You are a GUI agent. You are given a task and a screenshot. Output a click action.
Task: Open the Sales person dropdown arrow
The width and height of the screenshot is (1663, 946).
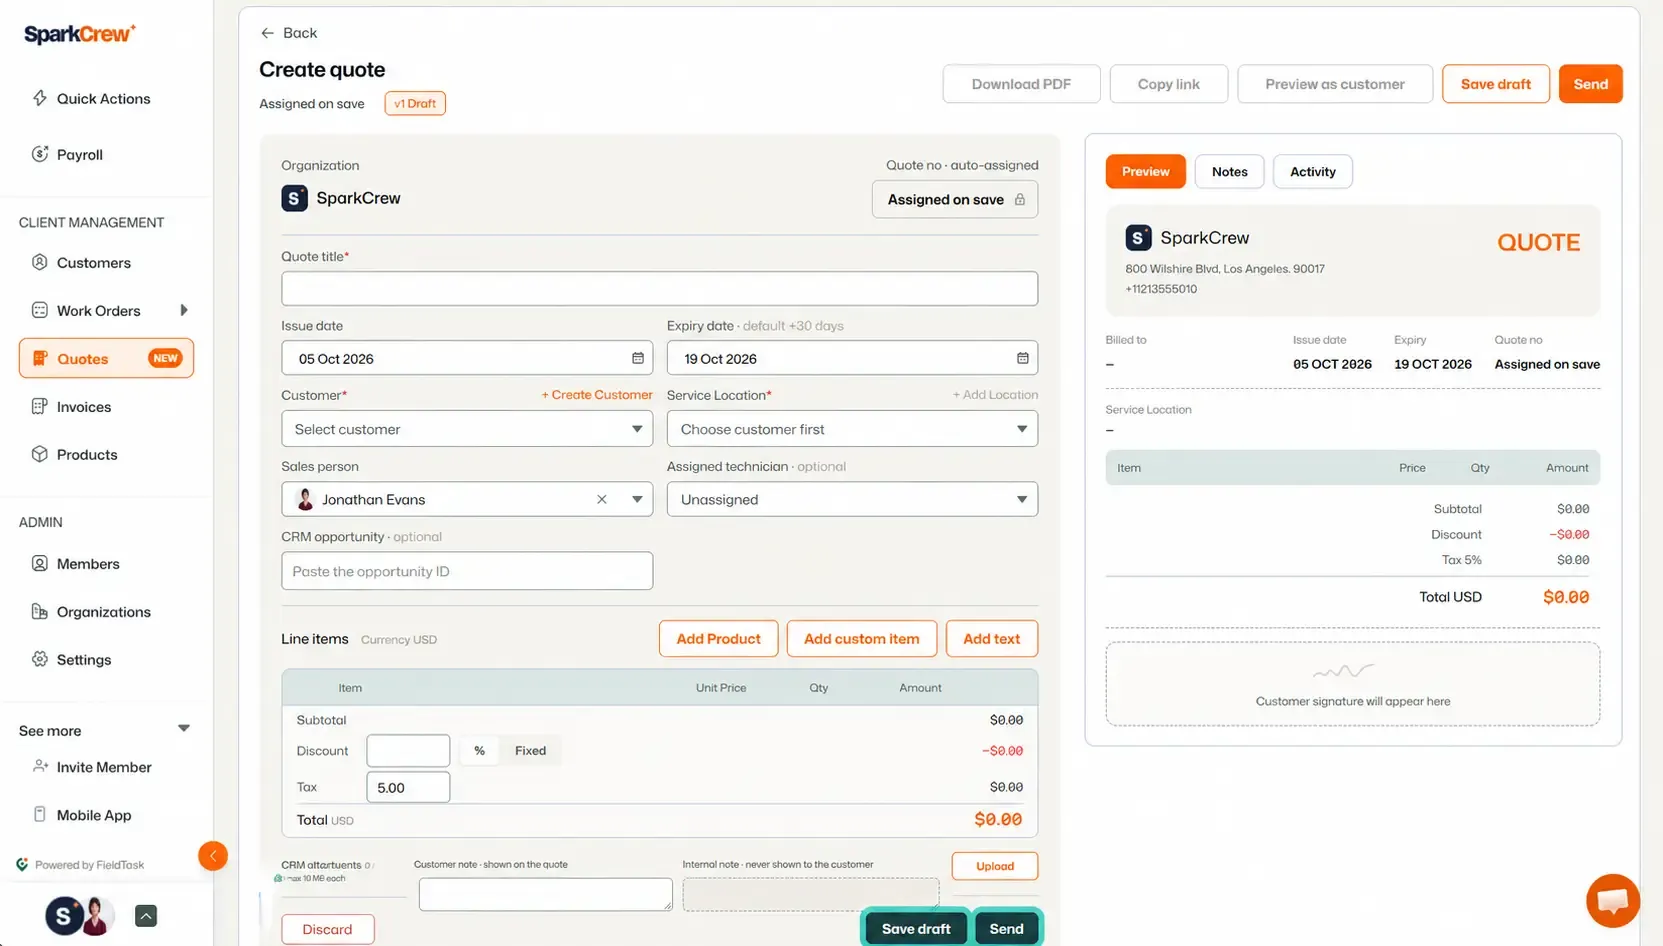pos(637,499)
